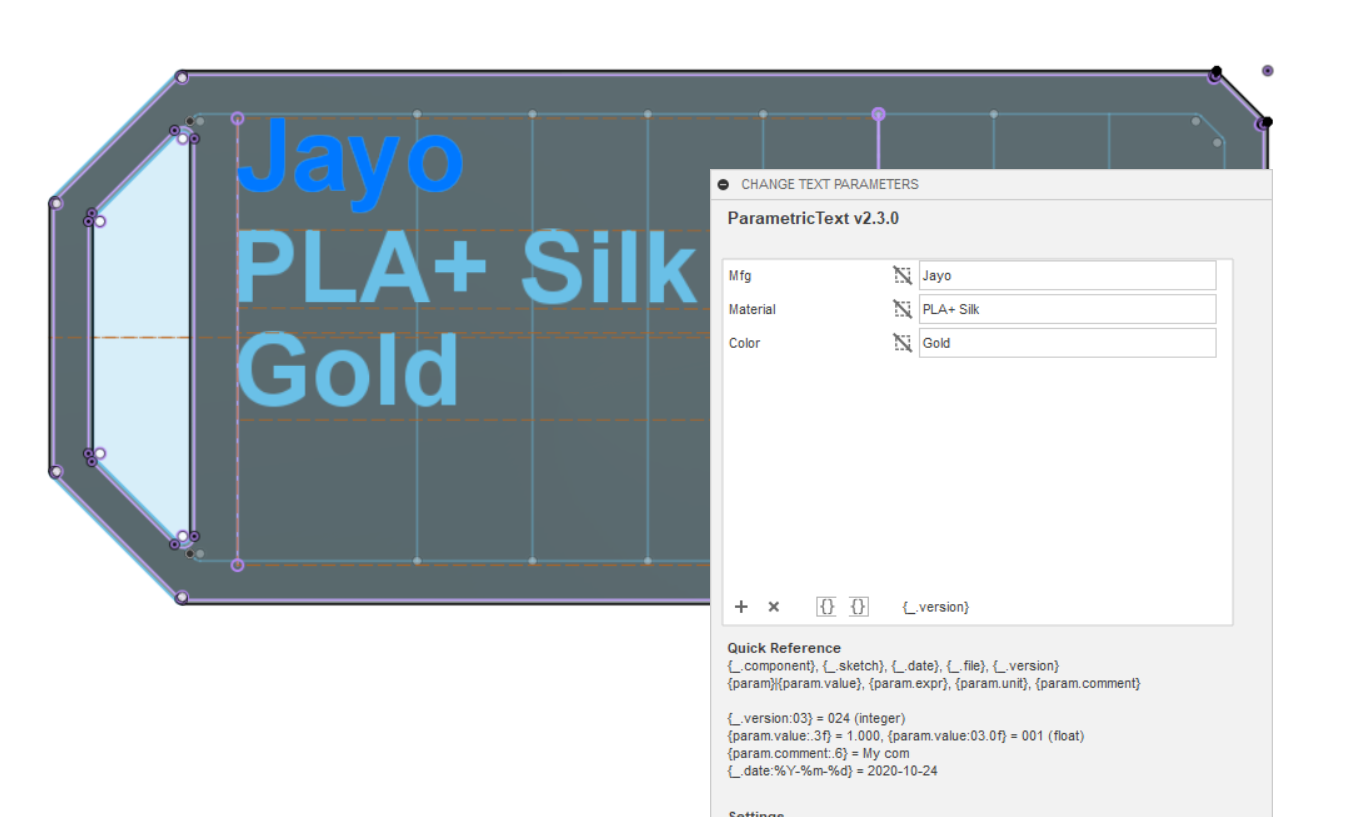1353x817 pixels.
Task: Pick sketch text for the Mfg parameter
Action: tap(902, 275)
